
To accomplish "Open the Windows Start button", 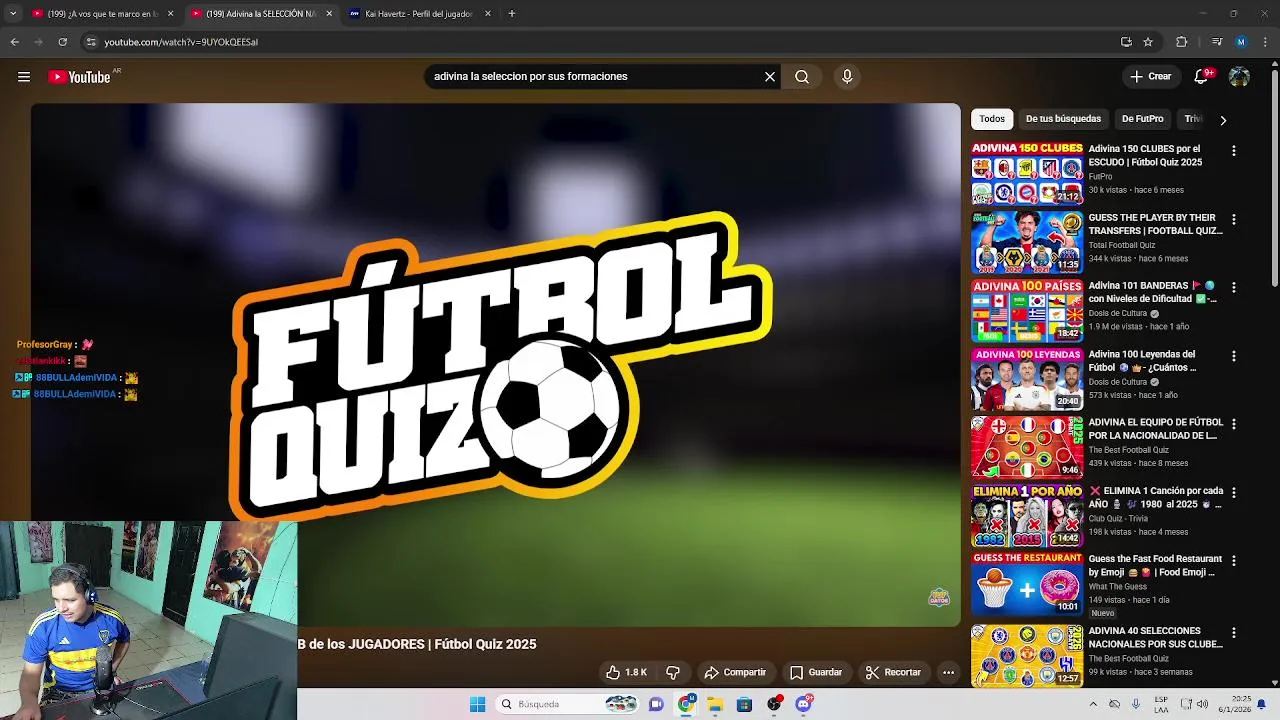I will (478, 704).
